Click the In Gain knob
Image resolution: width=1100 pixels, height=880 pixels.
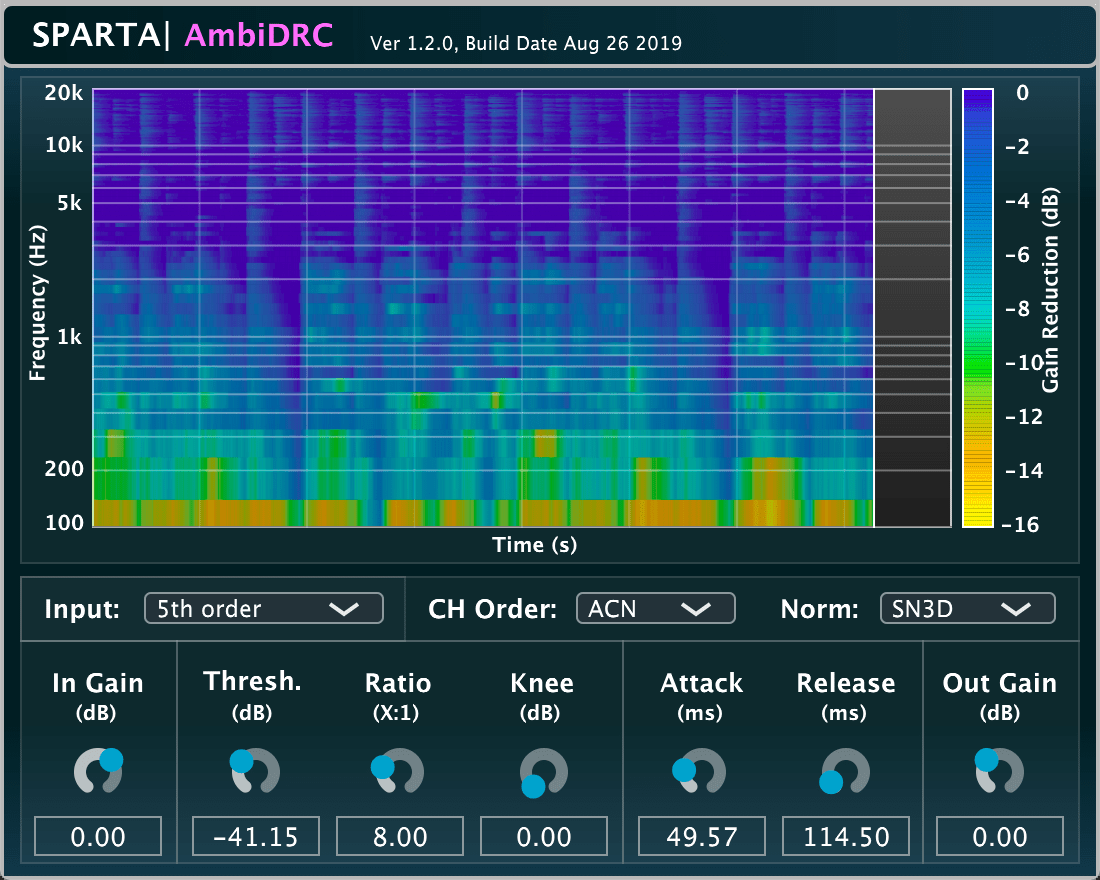98,771
